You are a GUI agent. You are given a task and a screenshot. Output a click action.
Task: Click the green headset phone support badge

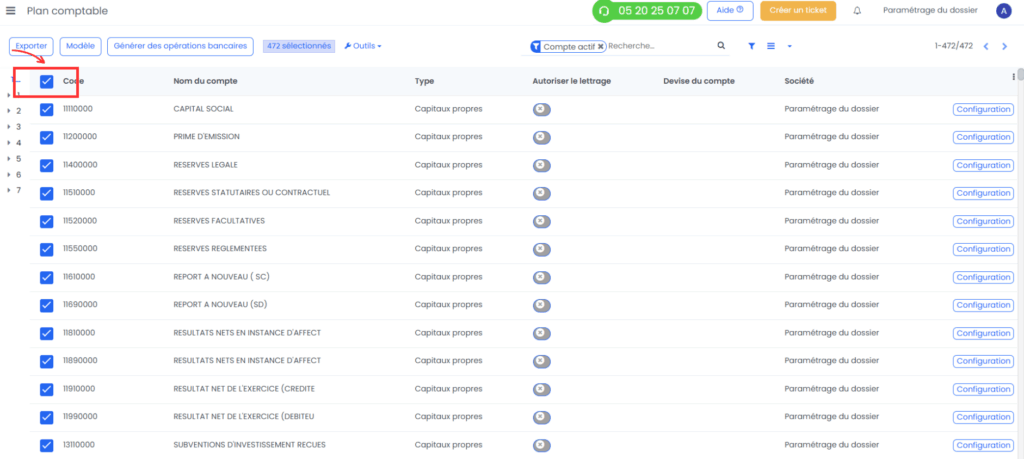(x=647, y=11)
